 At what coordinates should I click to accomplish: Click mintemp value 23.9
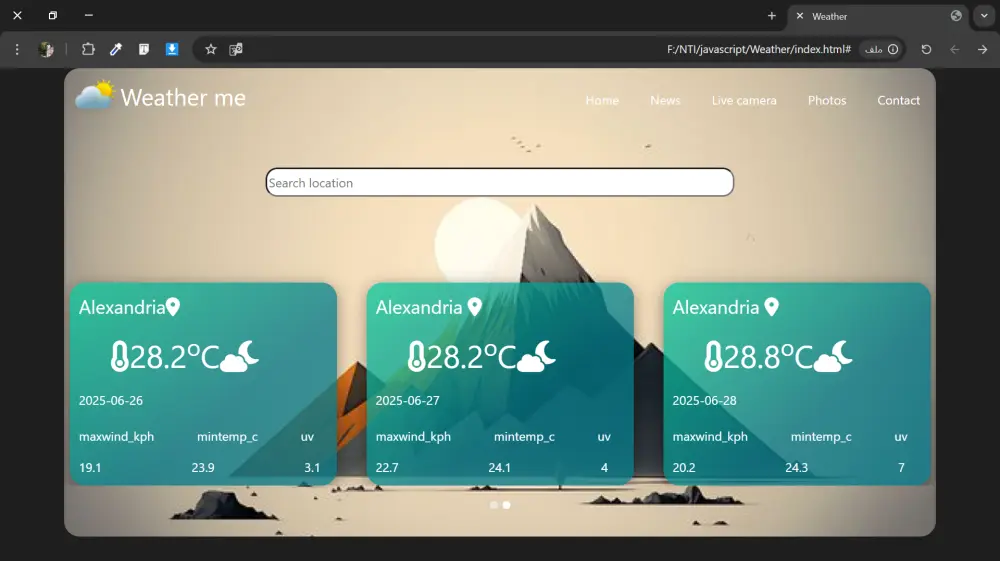(203, 467)
